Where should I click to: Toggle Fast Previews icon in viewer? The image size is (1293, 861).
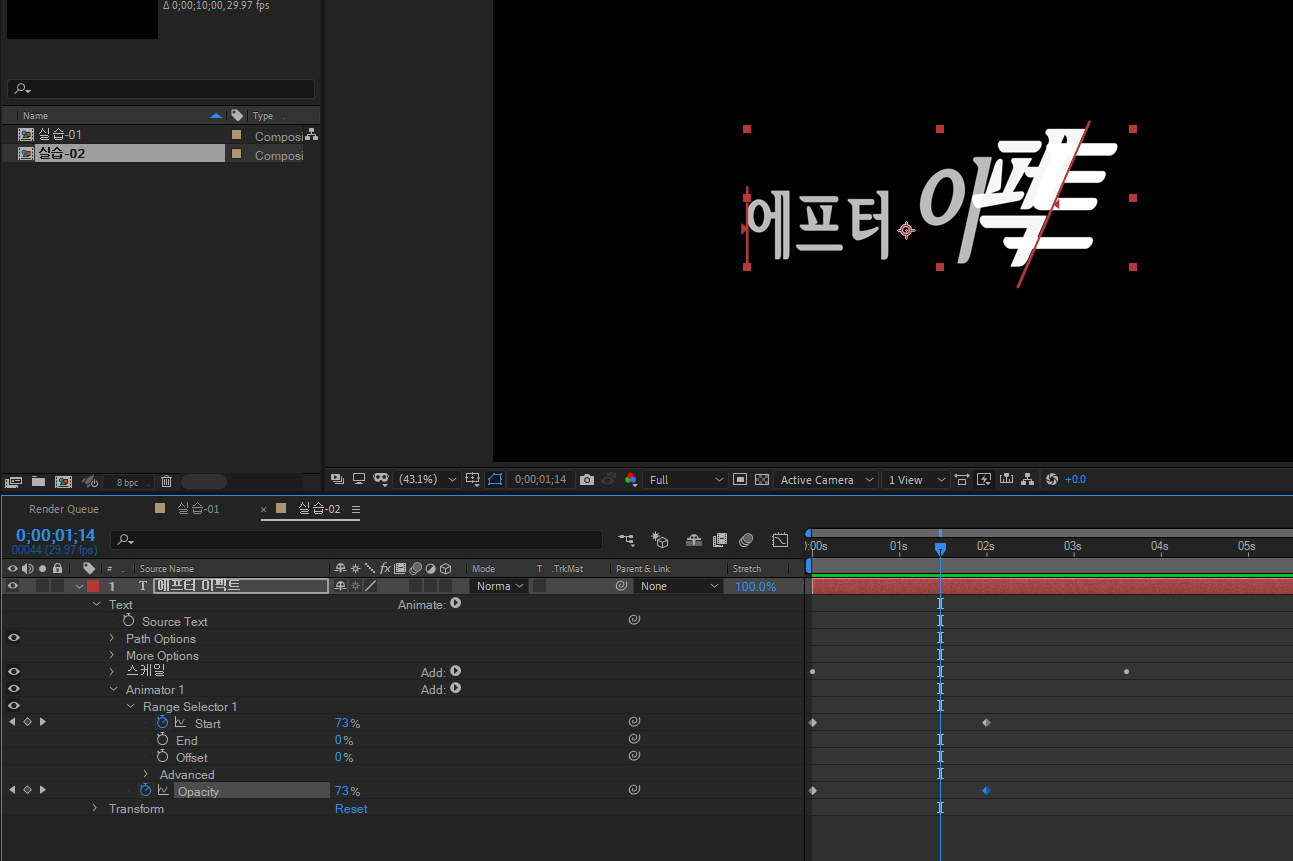[983, 480]
